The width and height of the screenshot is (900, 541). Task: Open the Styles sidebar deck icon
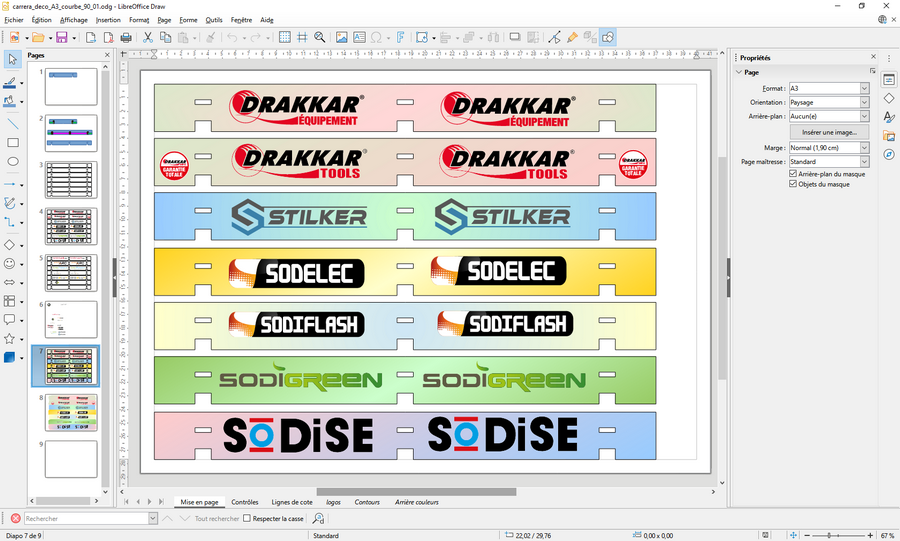[x=889, y=117]
